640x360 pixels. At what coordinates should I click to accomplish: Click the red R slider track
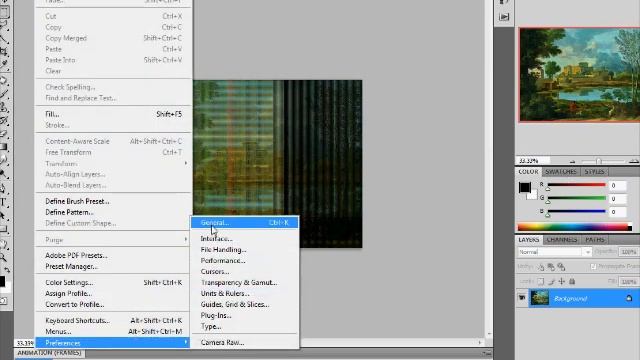(577, 185)
